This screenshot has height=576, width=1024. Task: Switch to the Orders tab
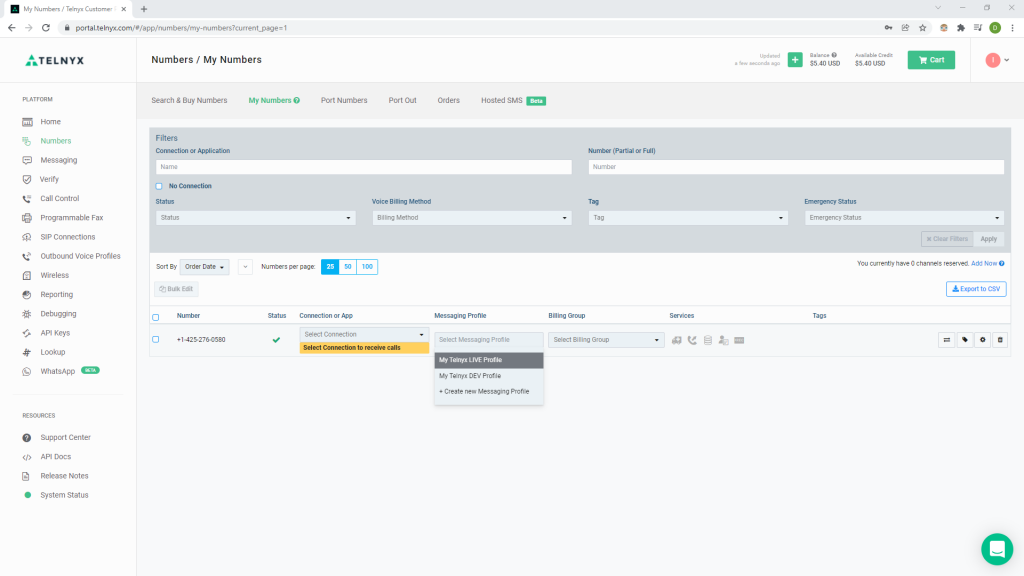[449, 101]
